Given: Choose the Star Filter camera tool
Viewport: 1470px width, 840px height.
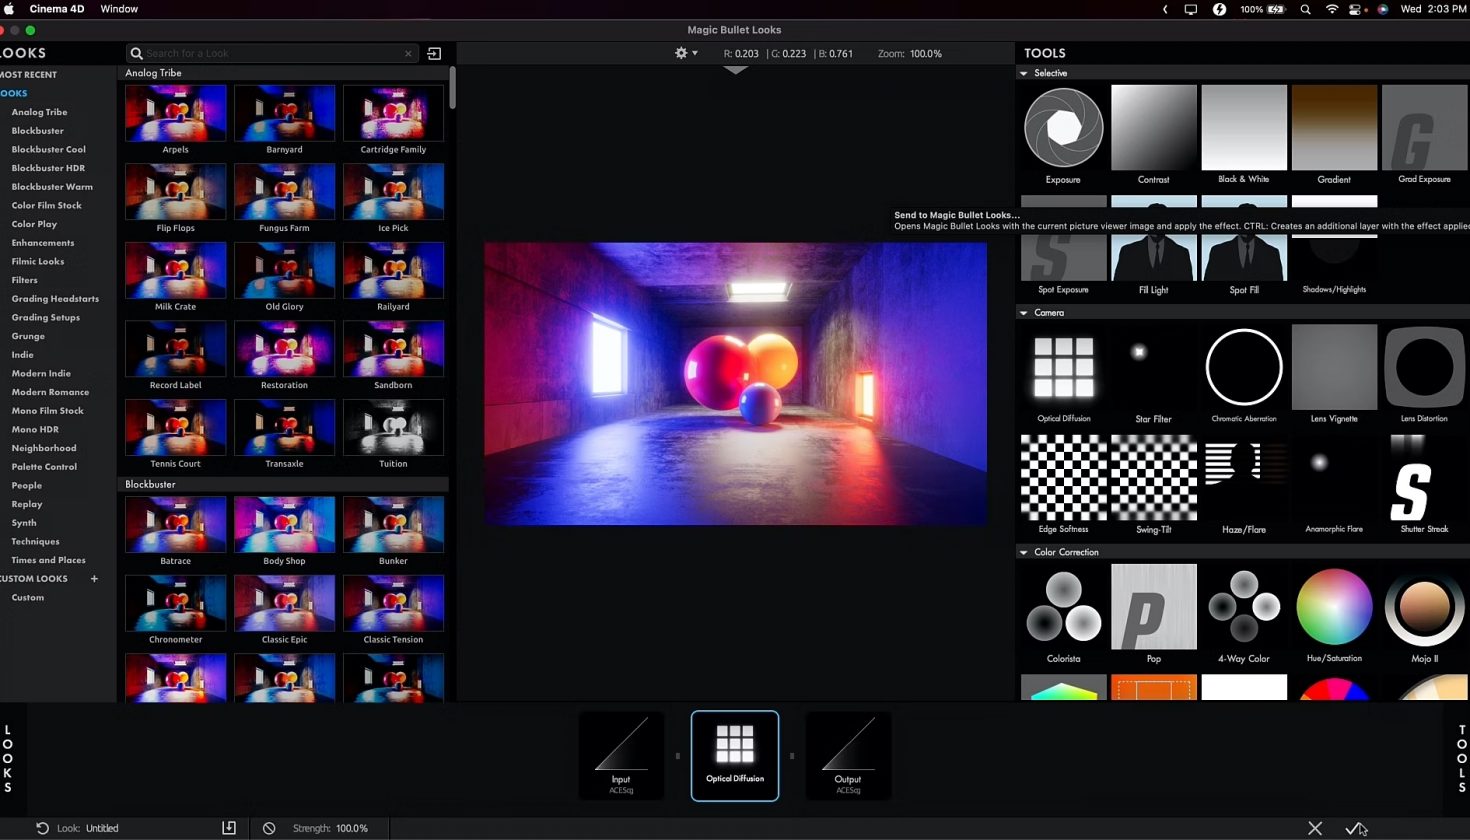Looking at the screenshot, I should point(1153,366).
